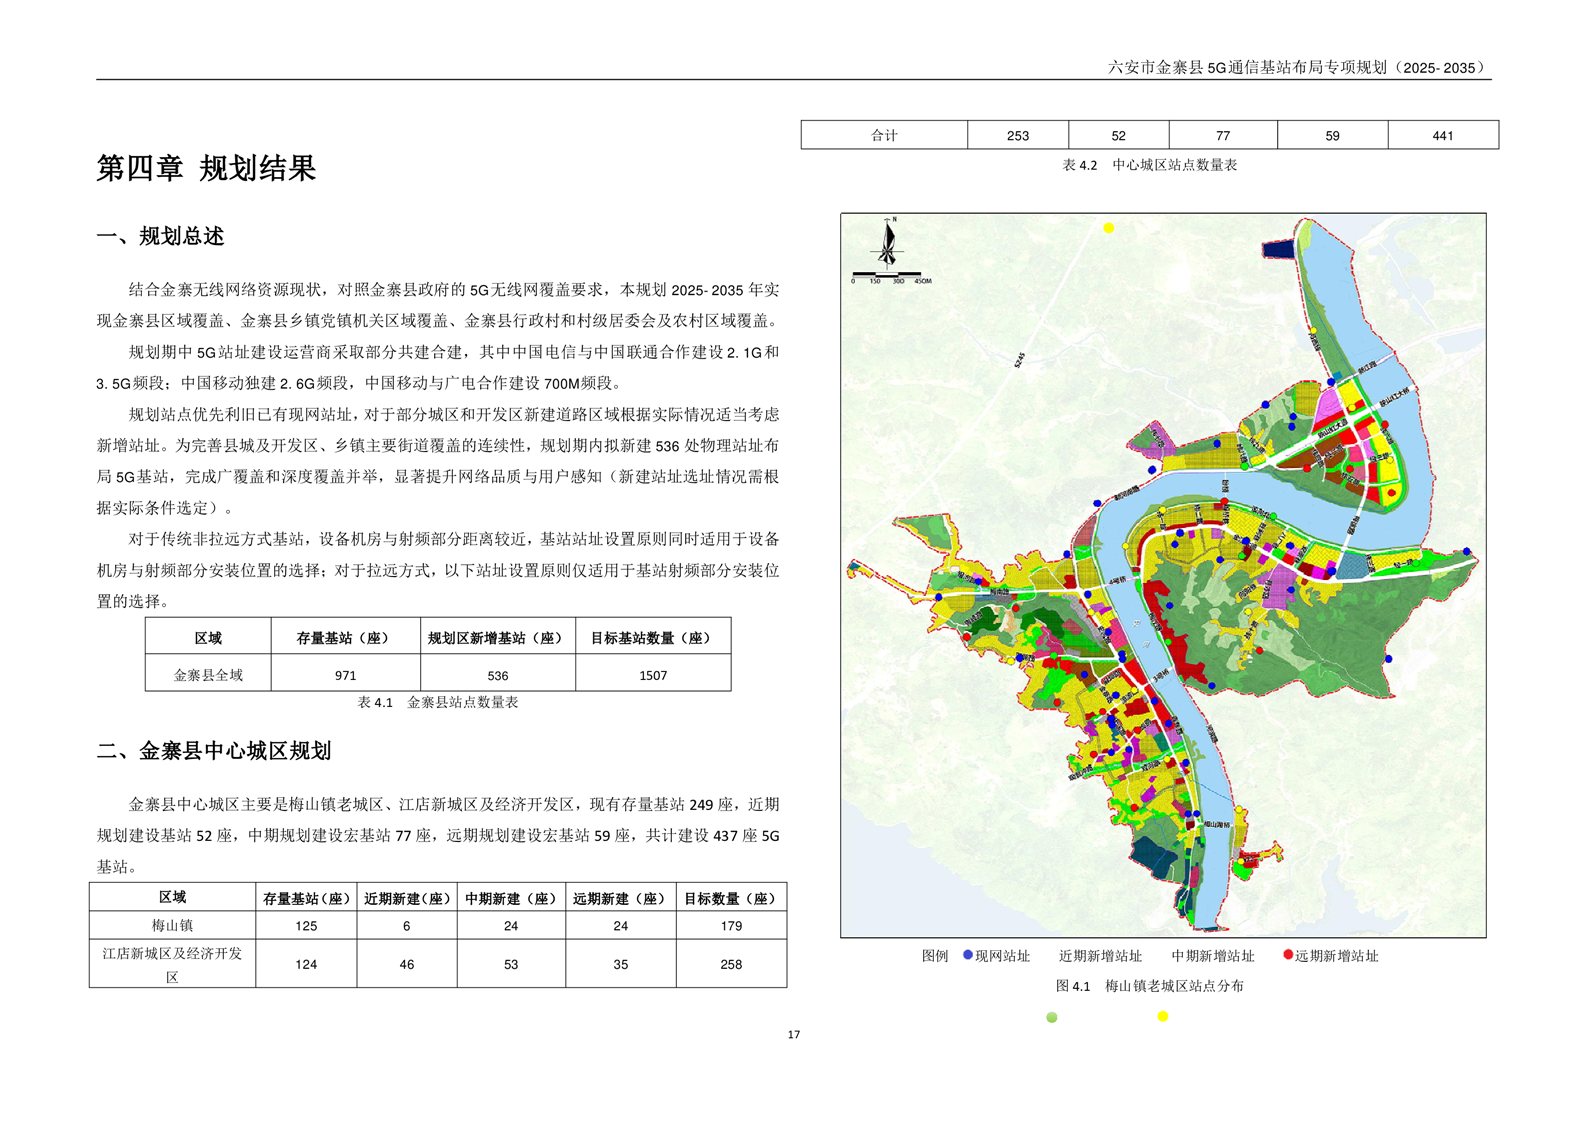The height and width of the screenshot is (1122, 1588).
Task: Click the legend label 近期新增站址
Action: pos(1100,956)
